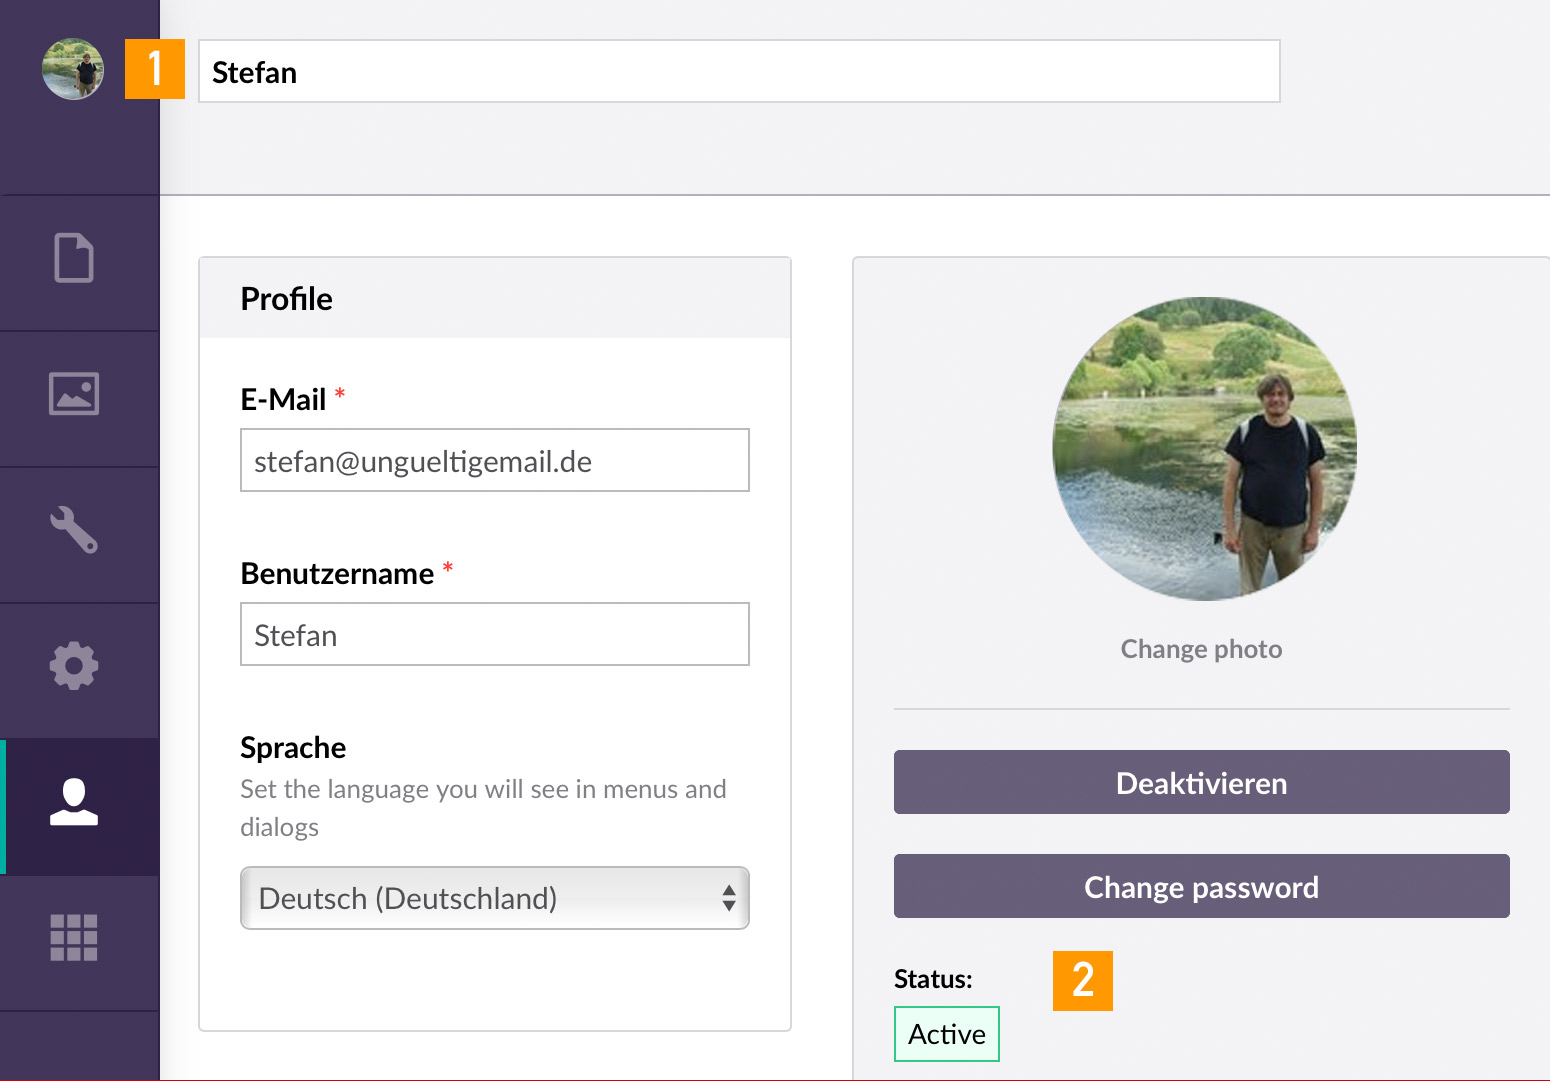Viewport: 1550px width, 1081px height.
Task: Open the Developer gear icon
Action: (x=74, y=666)
